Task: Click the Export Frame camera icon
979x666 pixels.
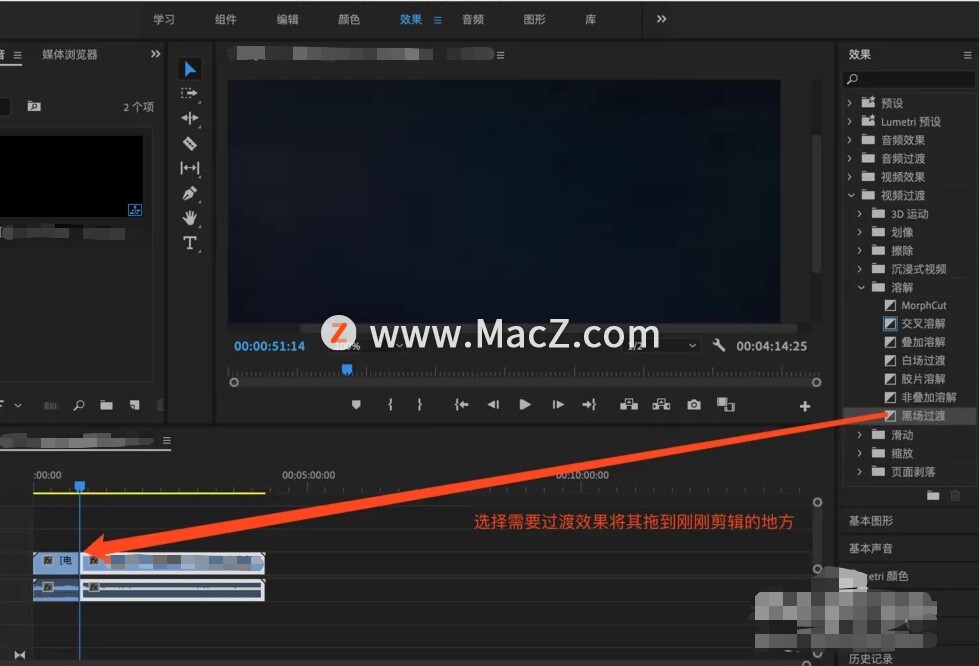Action: [x=694, y=405]
